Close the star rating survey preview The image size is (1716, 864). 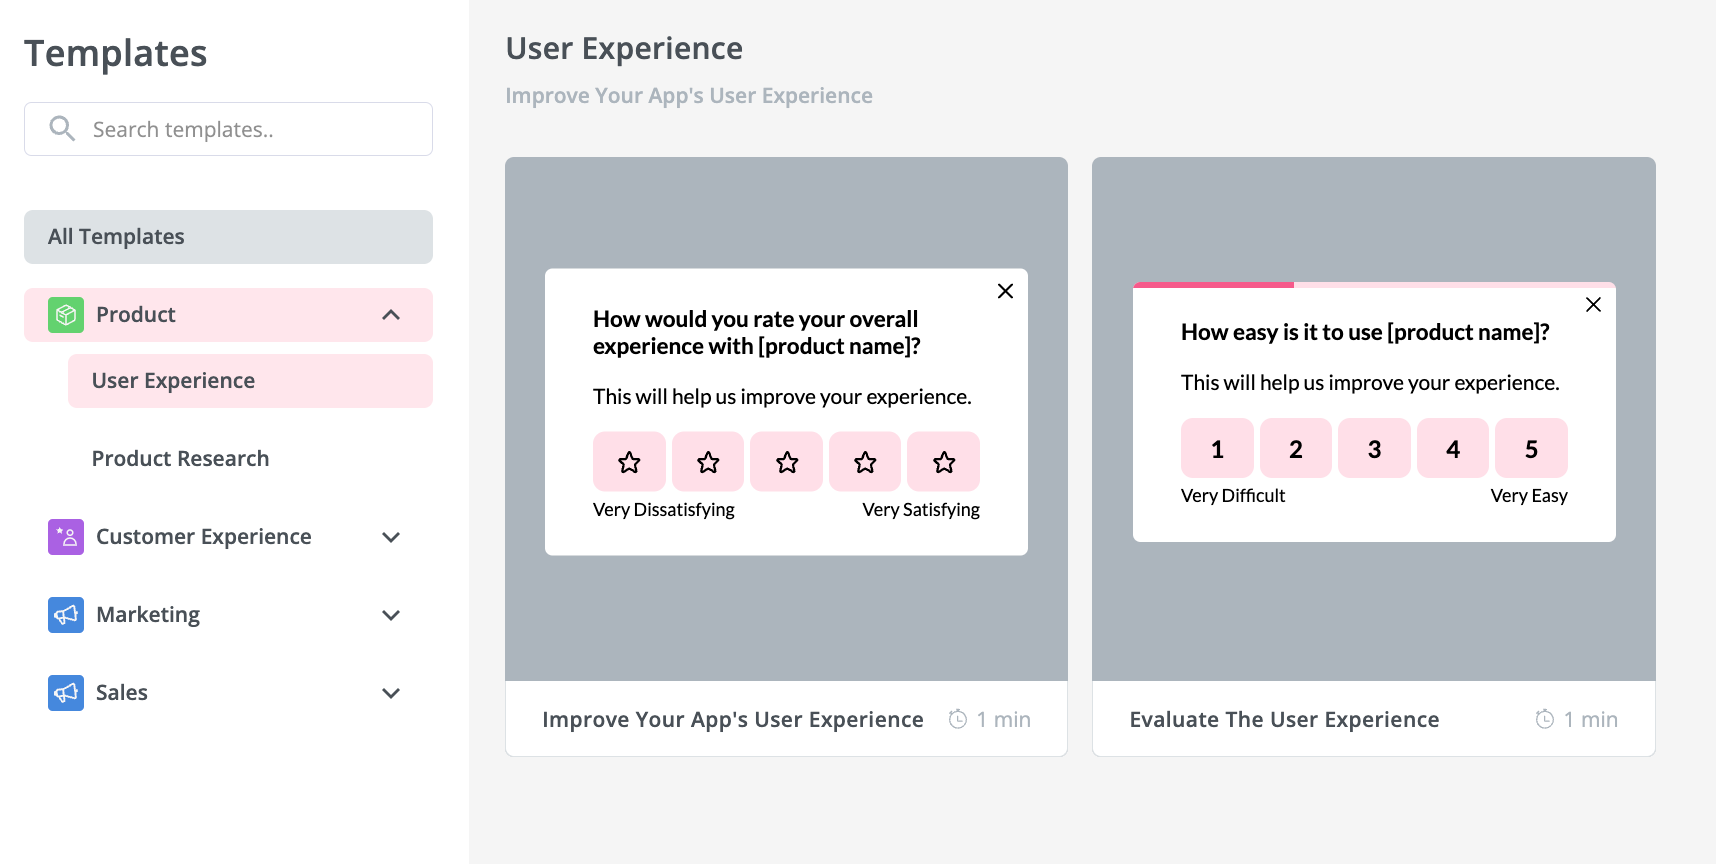[1005, 291]
